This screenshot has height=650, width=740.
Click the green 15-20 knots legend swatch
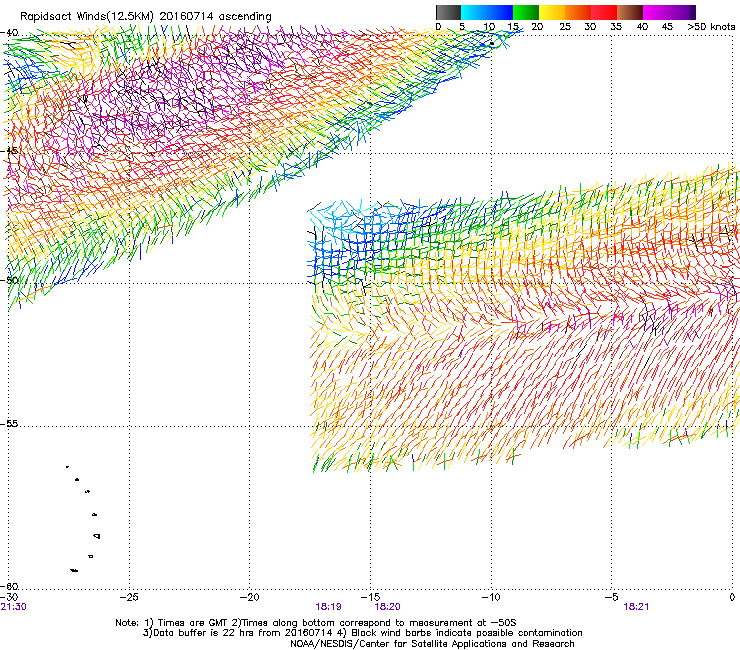point(526,12)
